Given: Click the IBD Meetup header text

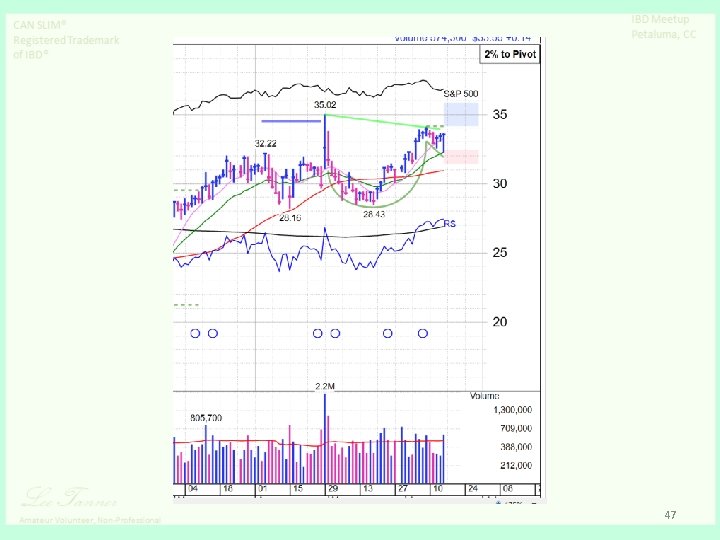Looking at the screenshot, I should click(x=660, y=19).
